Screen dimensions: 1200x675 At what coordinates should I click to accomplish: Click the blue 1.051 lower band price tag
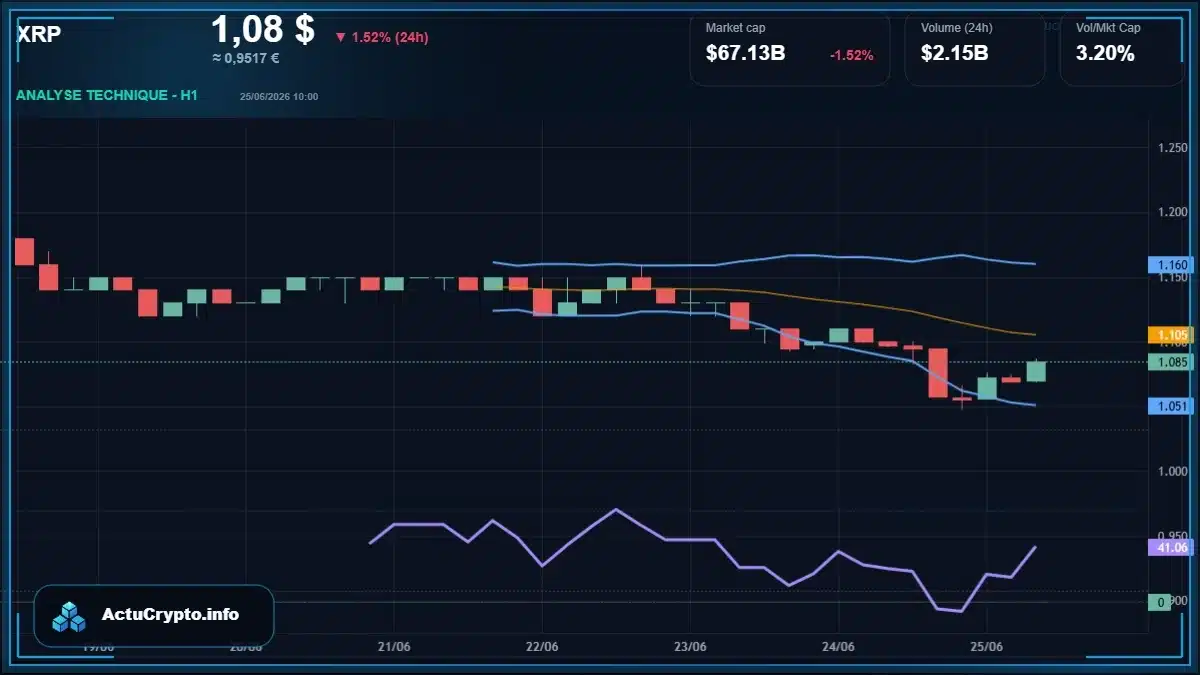(x=1170, y=406)
